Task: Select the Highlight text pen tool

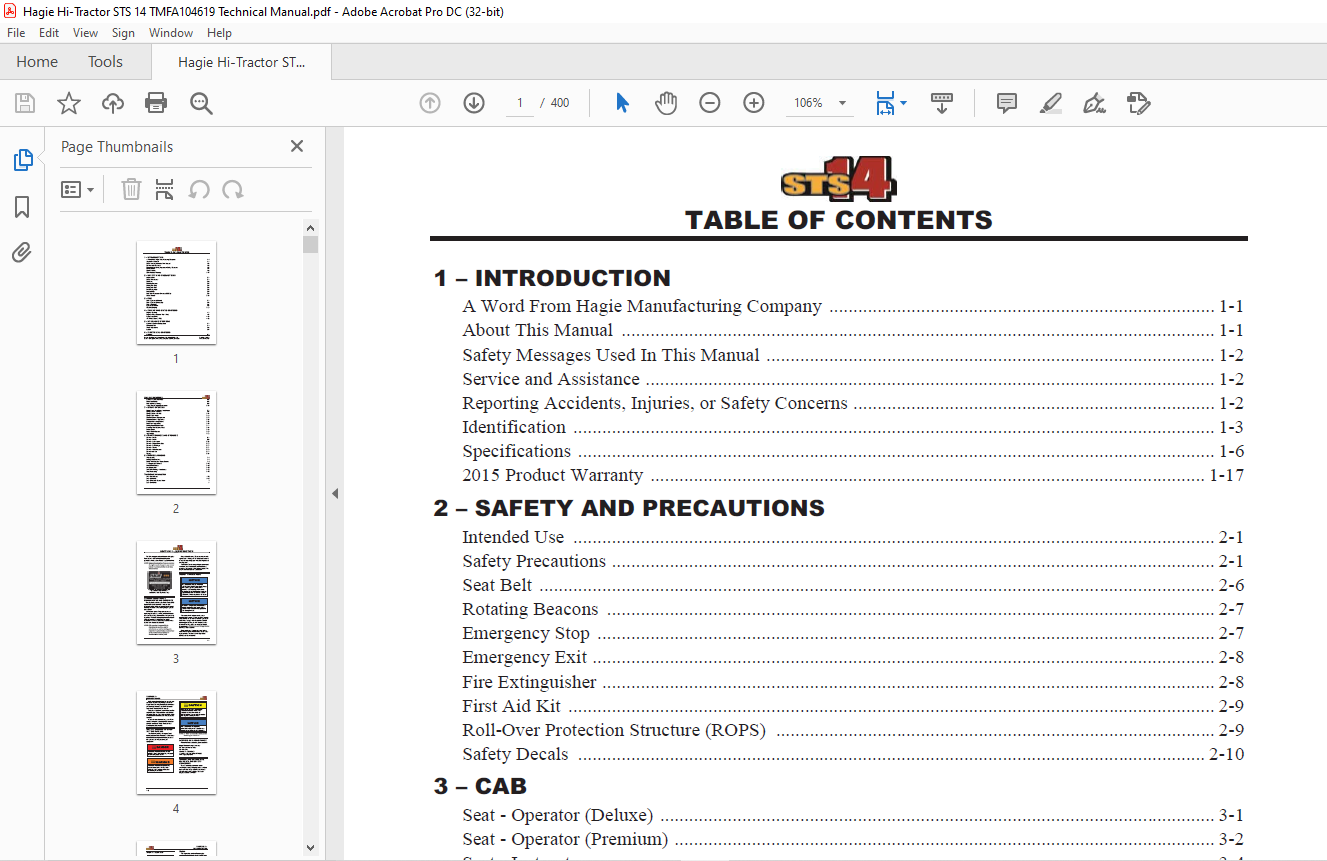Action: 1051,103
